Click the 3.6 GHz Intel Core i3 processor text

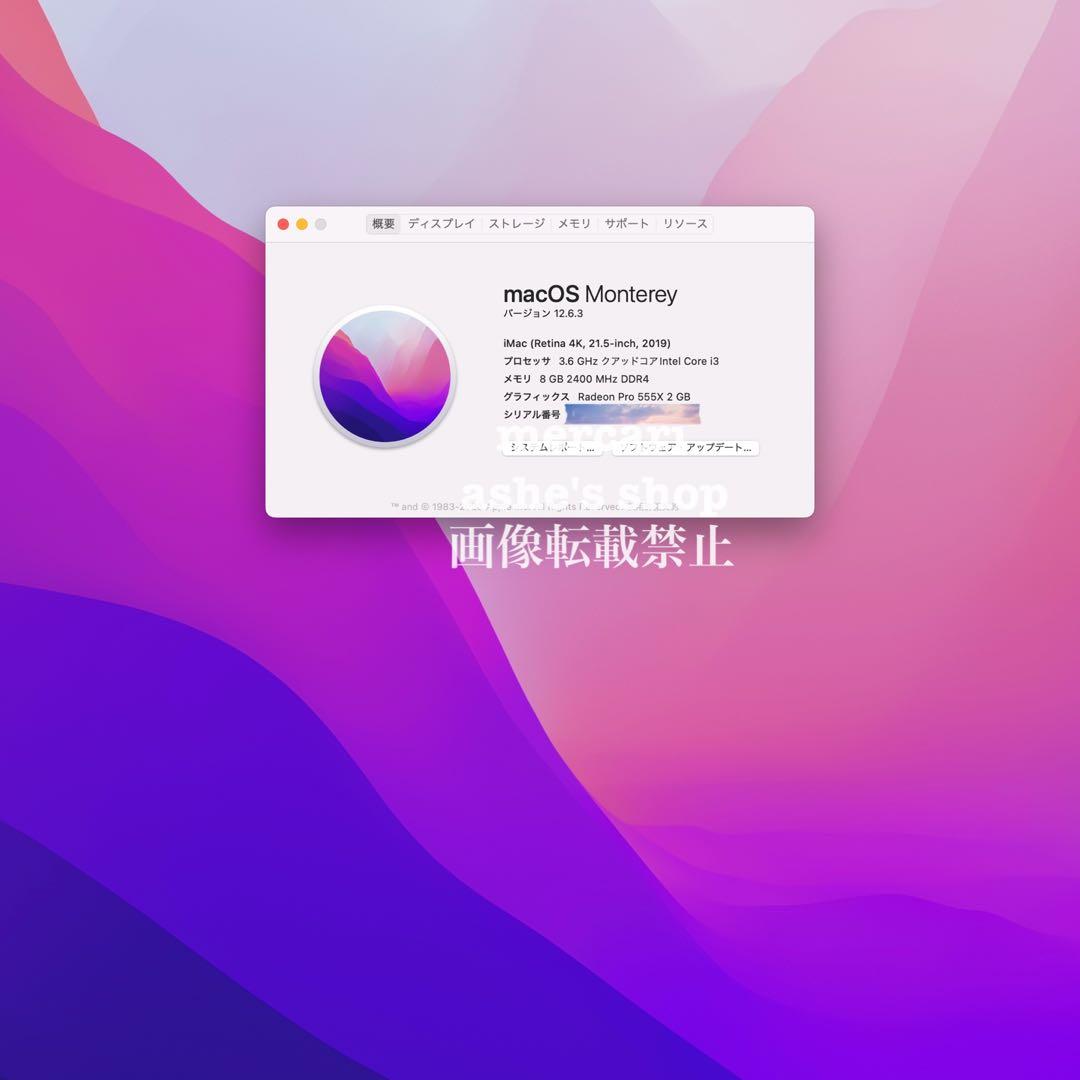click(610, 361)
